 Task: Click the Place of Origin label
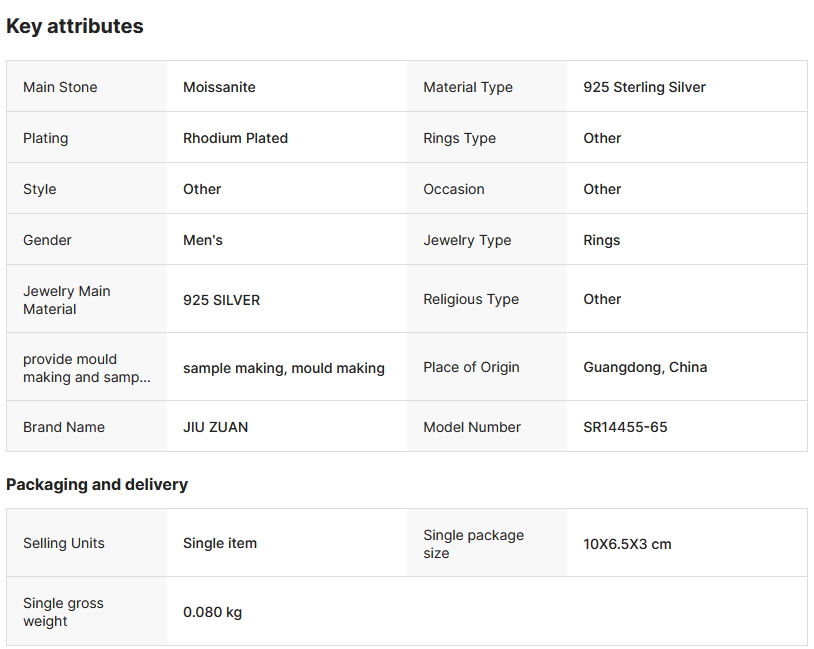click(x=471, y=367)
